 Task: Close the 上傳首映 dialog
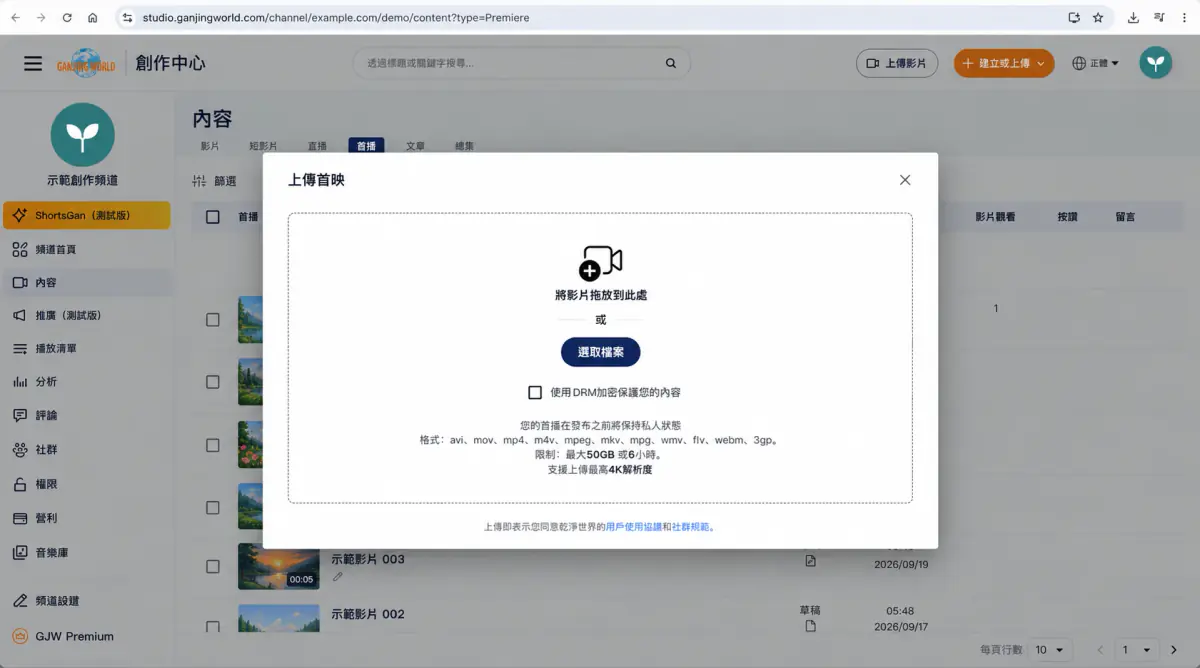[905, 180]
